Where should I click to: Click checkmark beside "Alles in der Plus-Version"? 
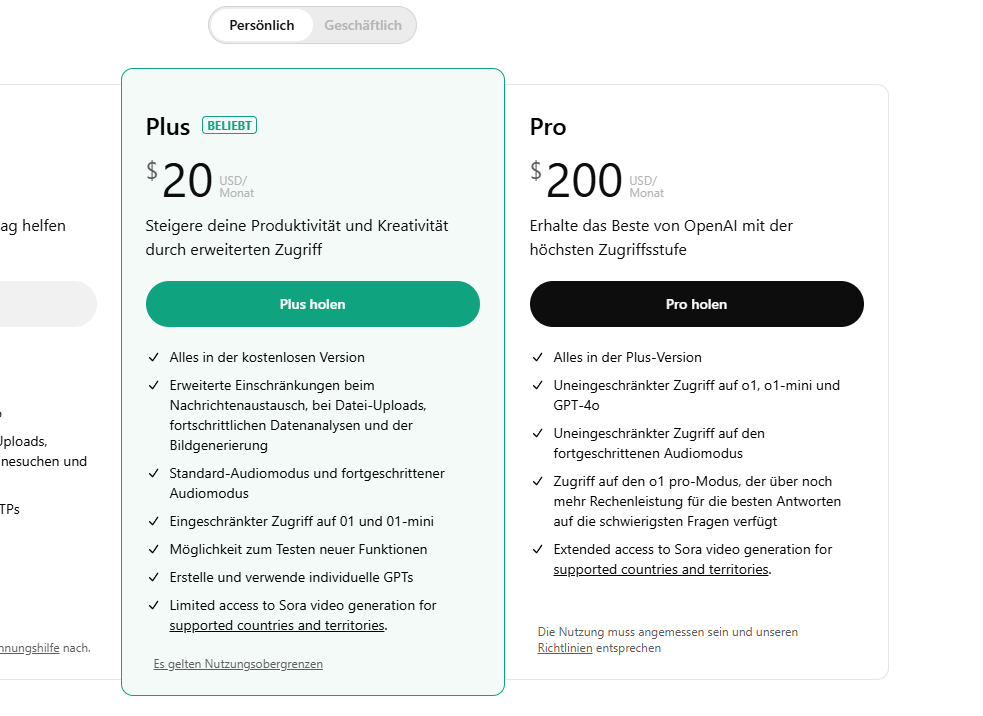[538, 357]
